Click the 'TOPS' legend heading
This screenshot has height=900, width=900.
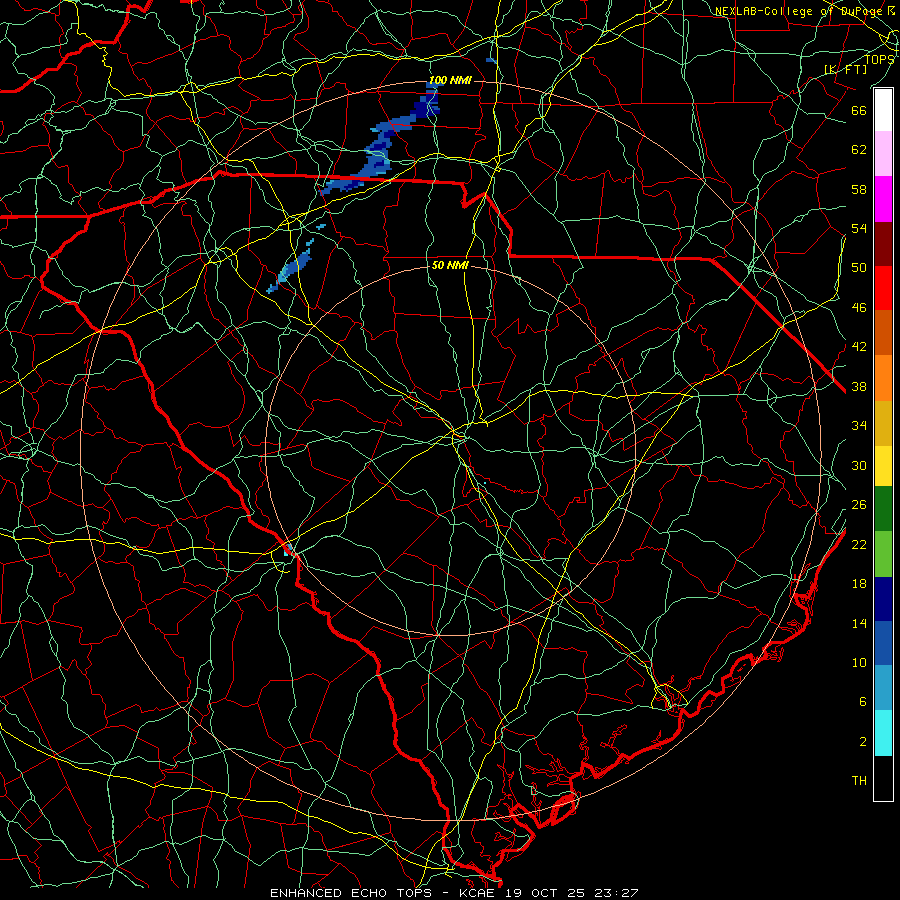click(x=879, y=59)
